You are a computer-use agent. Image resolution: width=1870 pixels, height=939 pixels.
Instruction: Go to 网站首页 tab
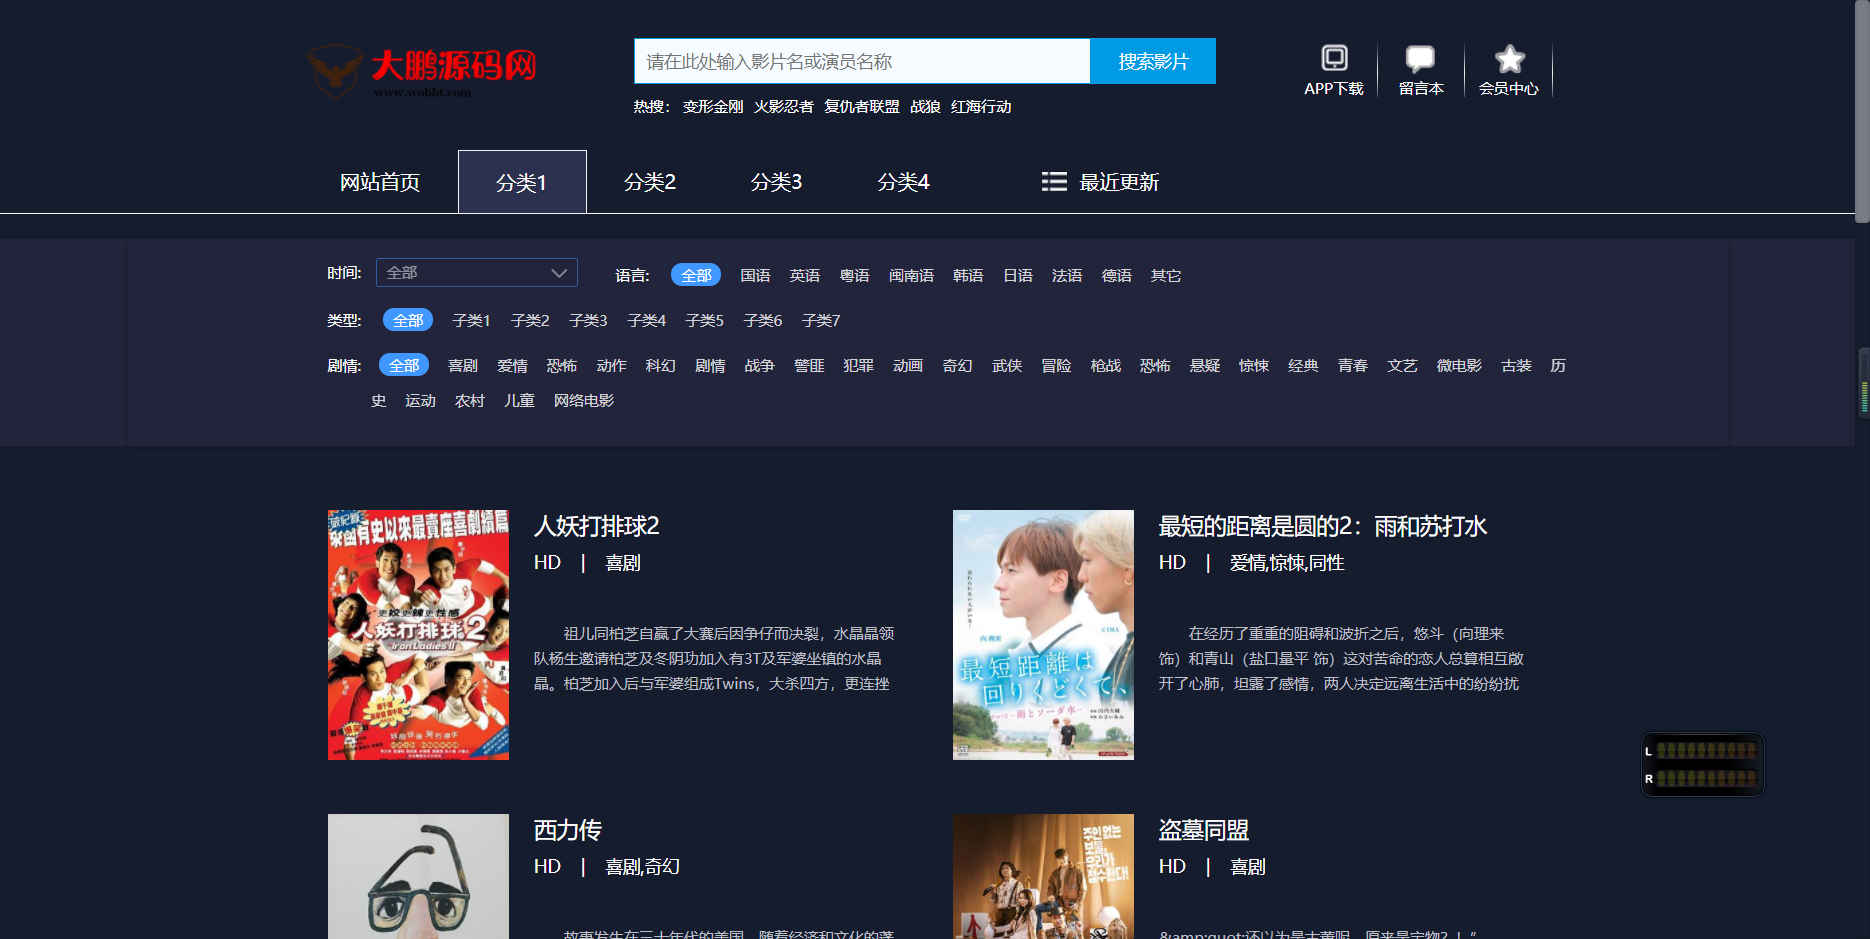pyautogui.click(x=380, y=182)
